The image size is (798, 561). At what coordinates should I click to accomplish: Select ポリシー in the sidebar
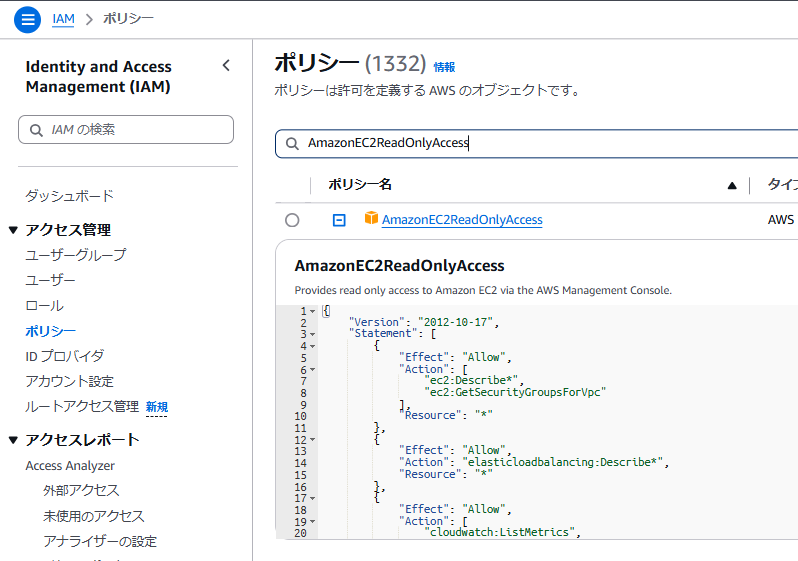(50, 331)
